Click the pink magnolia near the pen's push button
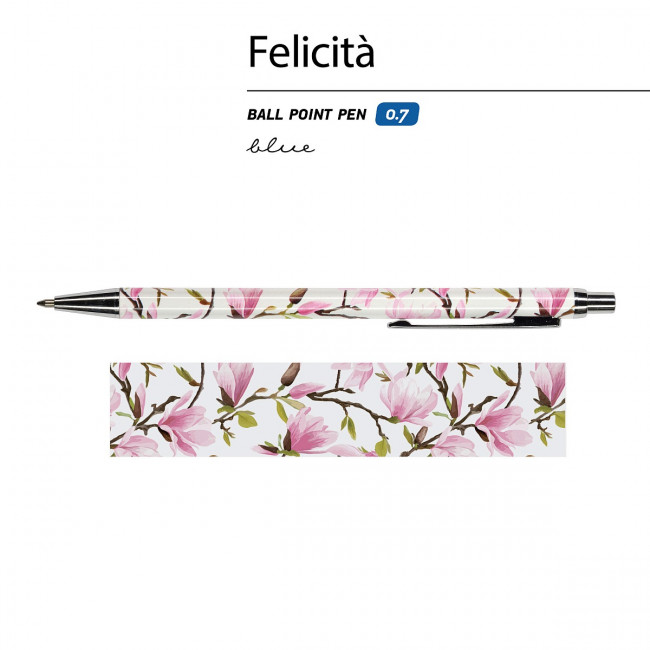Image resolution: width=650 pixels, height=650 pixels. (x=551, y=302)
